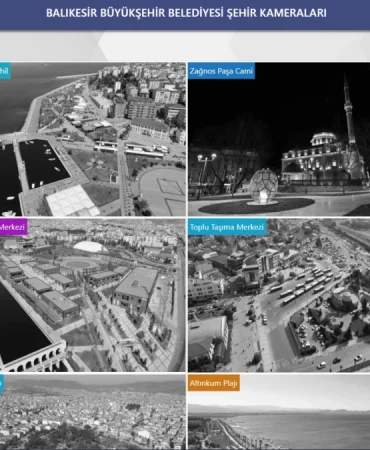
Task: Open the Zağnos Paşa Cami camera thumbnail
Action: (x=279, y=139)
